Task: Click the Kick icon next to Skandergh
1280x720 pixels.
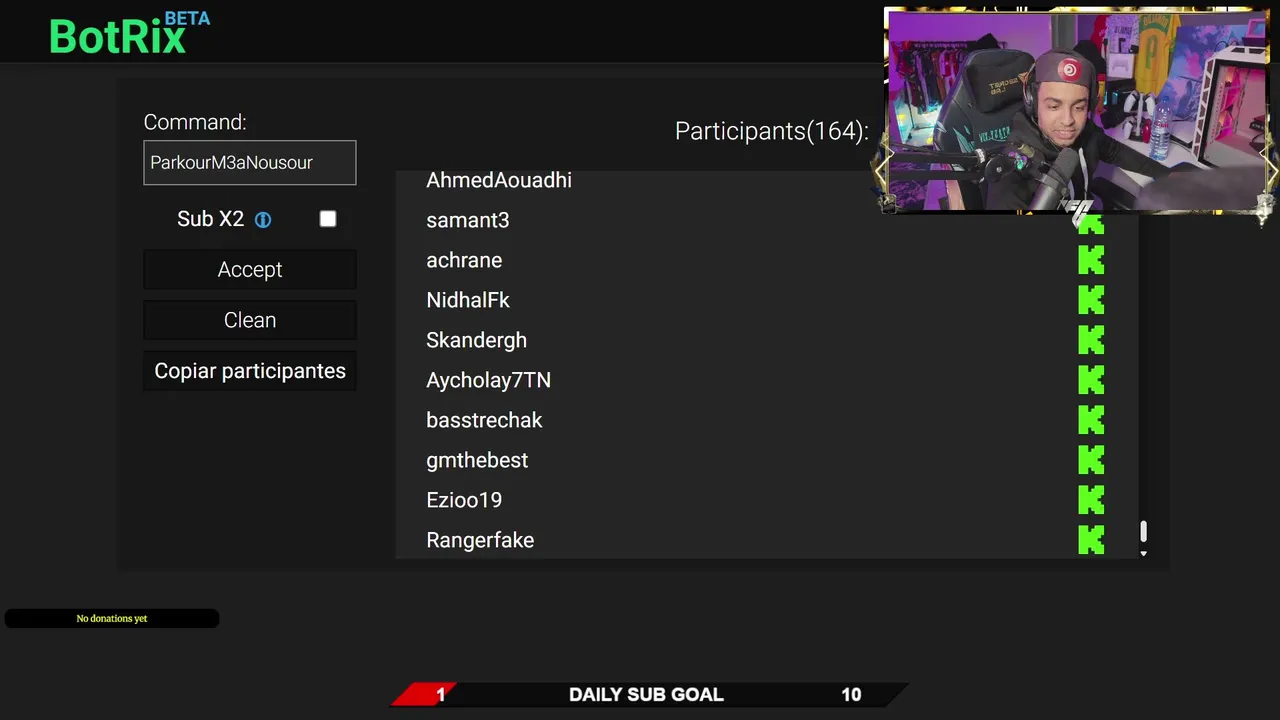Action: (1091, 340)
